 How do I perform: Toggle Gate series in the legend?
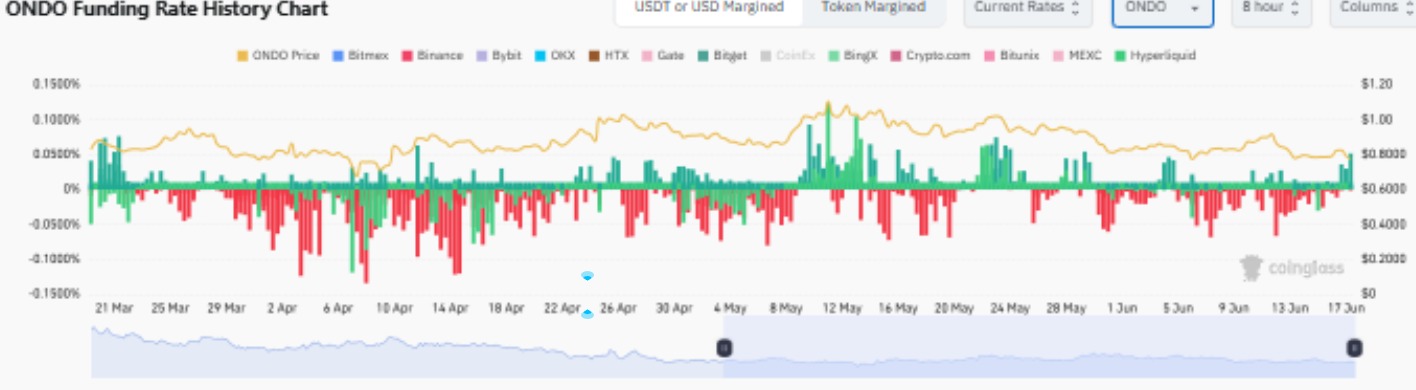[662, 56]
